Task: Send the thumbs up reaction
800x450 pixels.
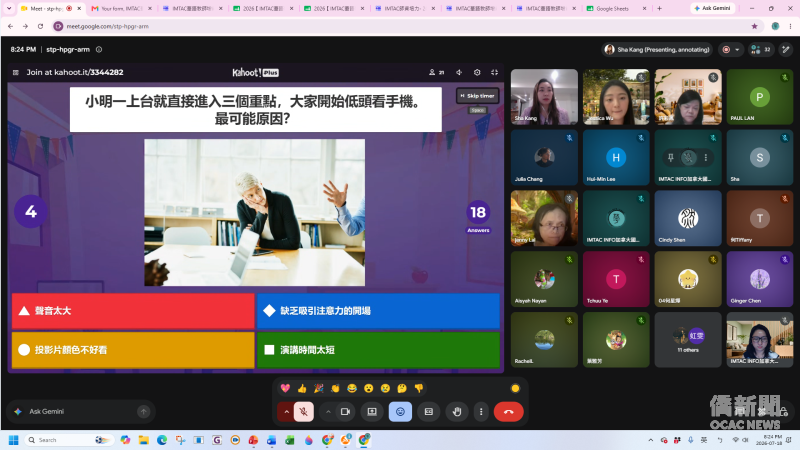Action: coord(302,388)
